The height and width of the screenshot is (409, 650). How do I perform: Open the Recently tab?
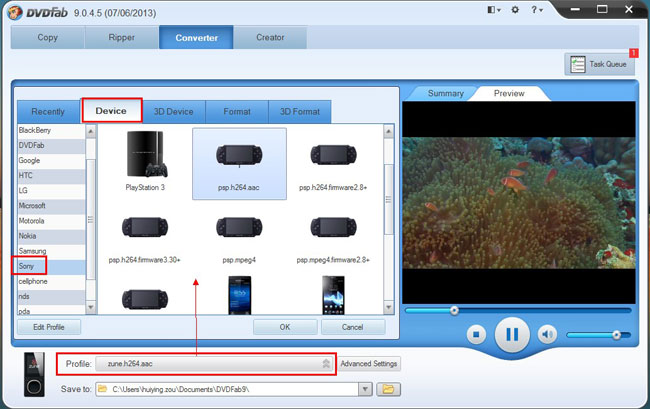tap(48, 111)
